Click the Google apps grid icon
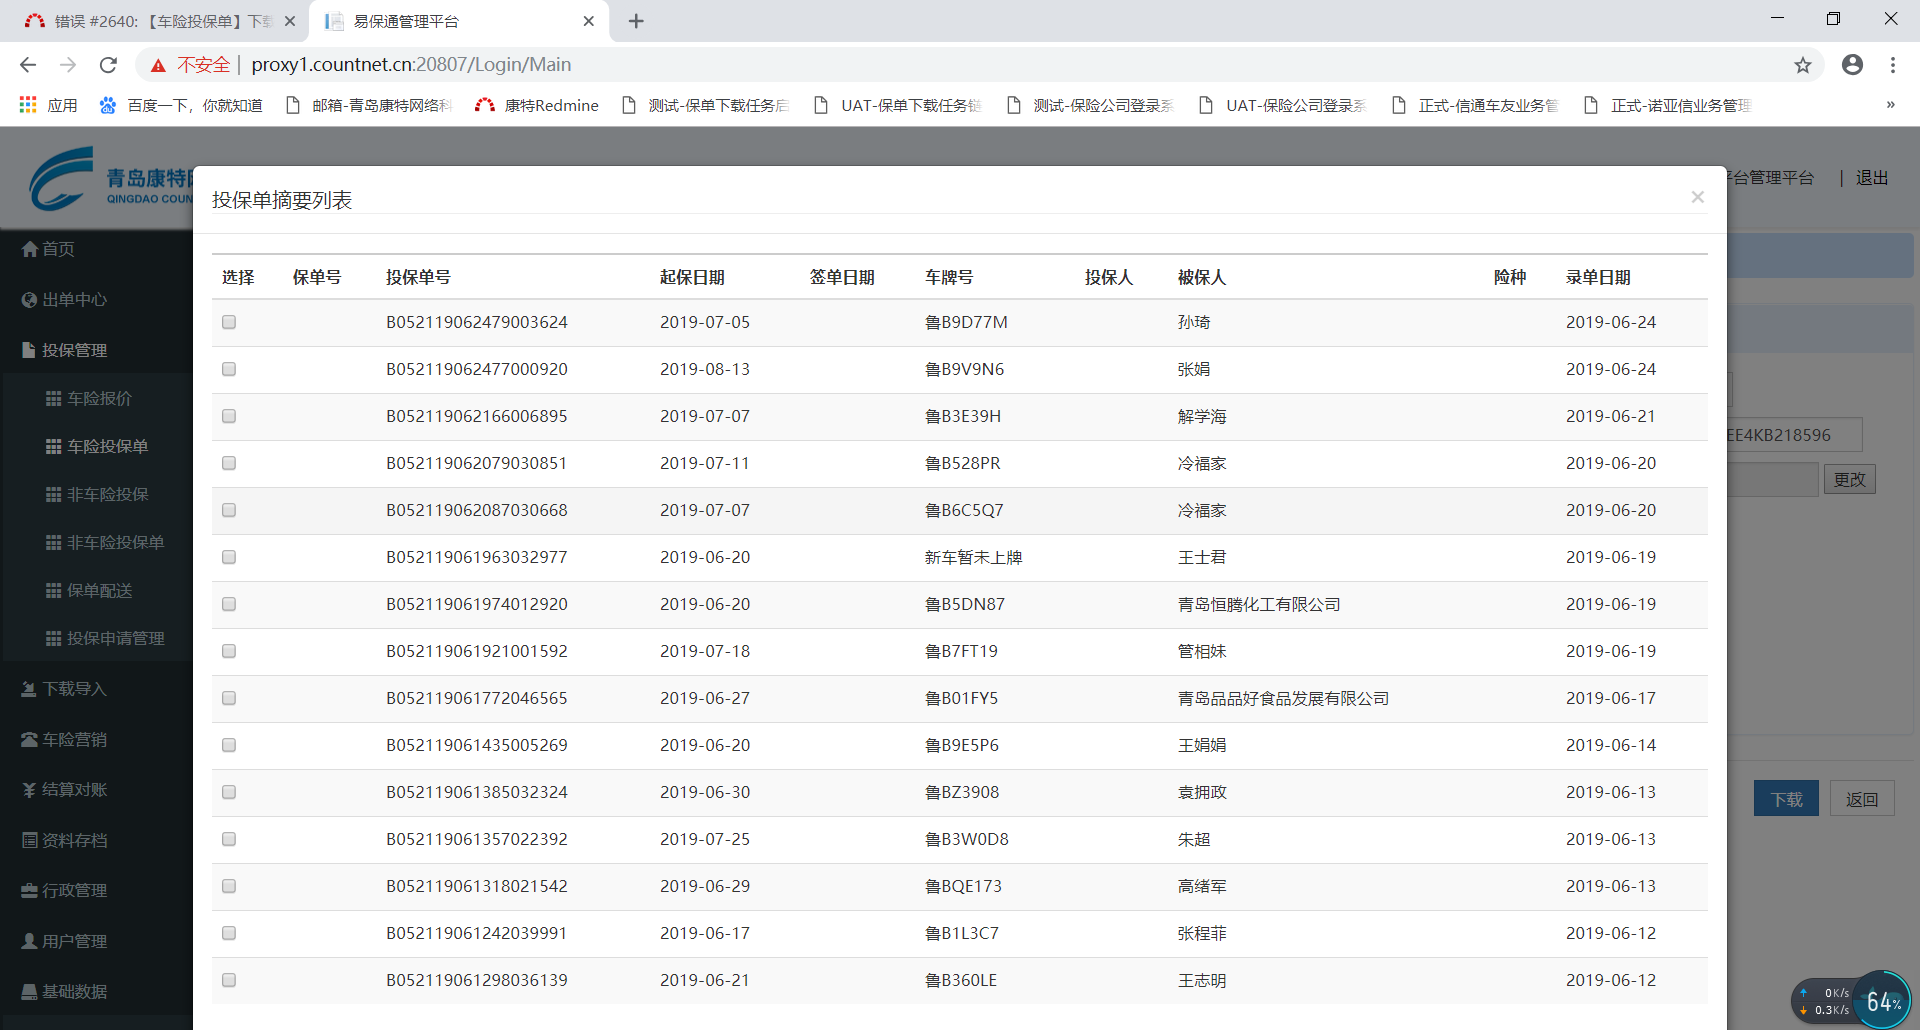Image resolution: width=1920 pixels, height=1030 pixels. [28, 105]
